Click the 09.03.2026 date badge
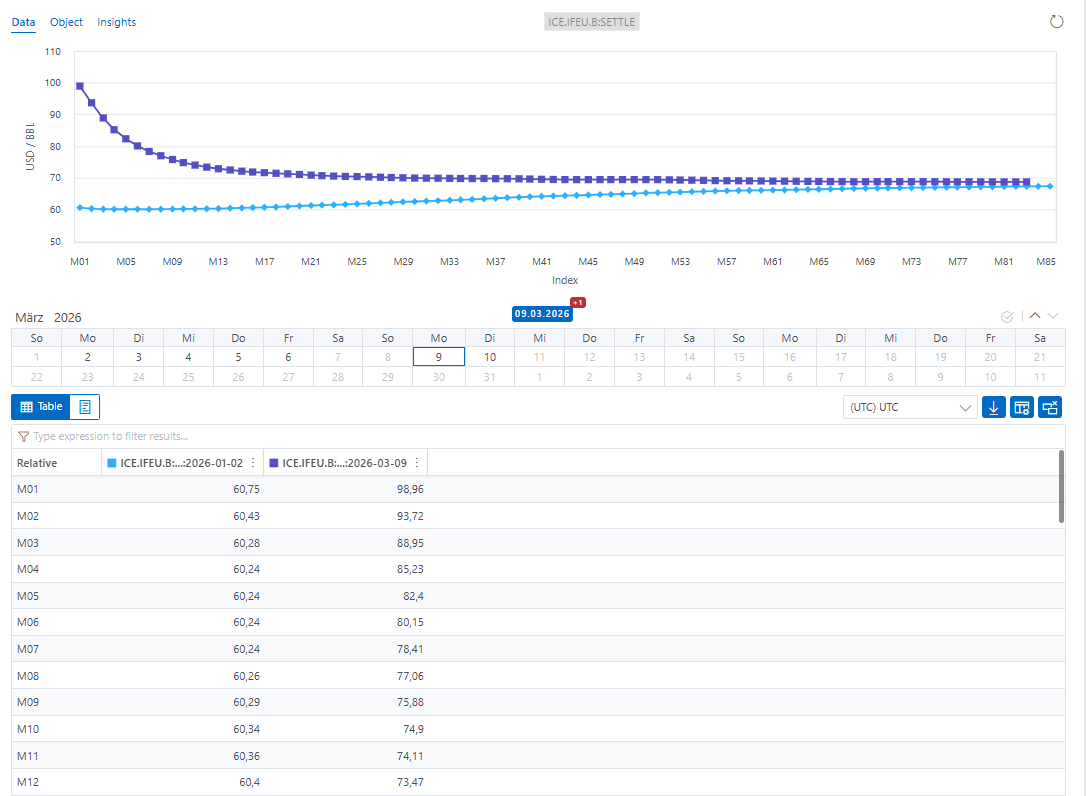 (542, 314)
